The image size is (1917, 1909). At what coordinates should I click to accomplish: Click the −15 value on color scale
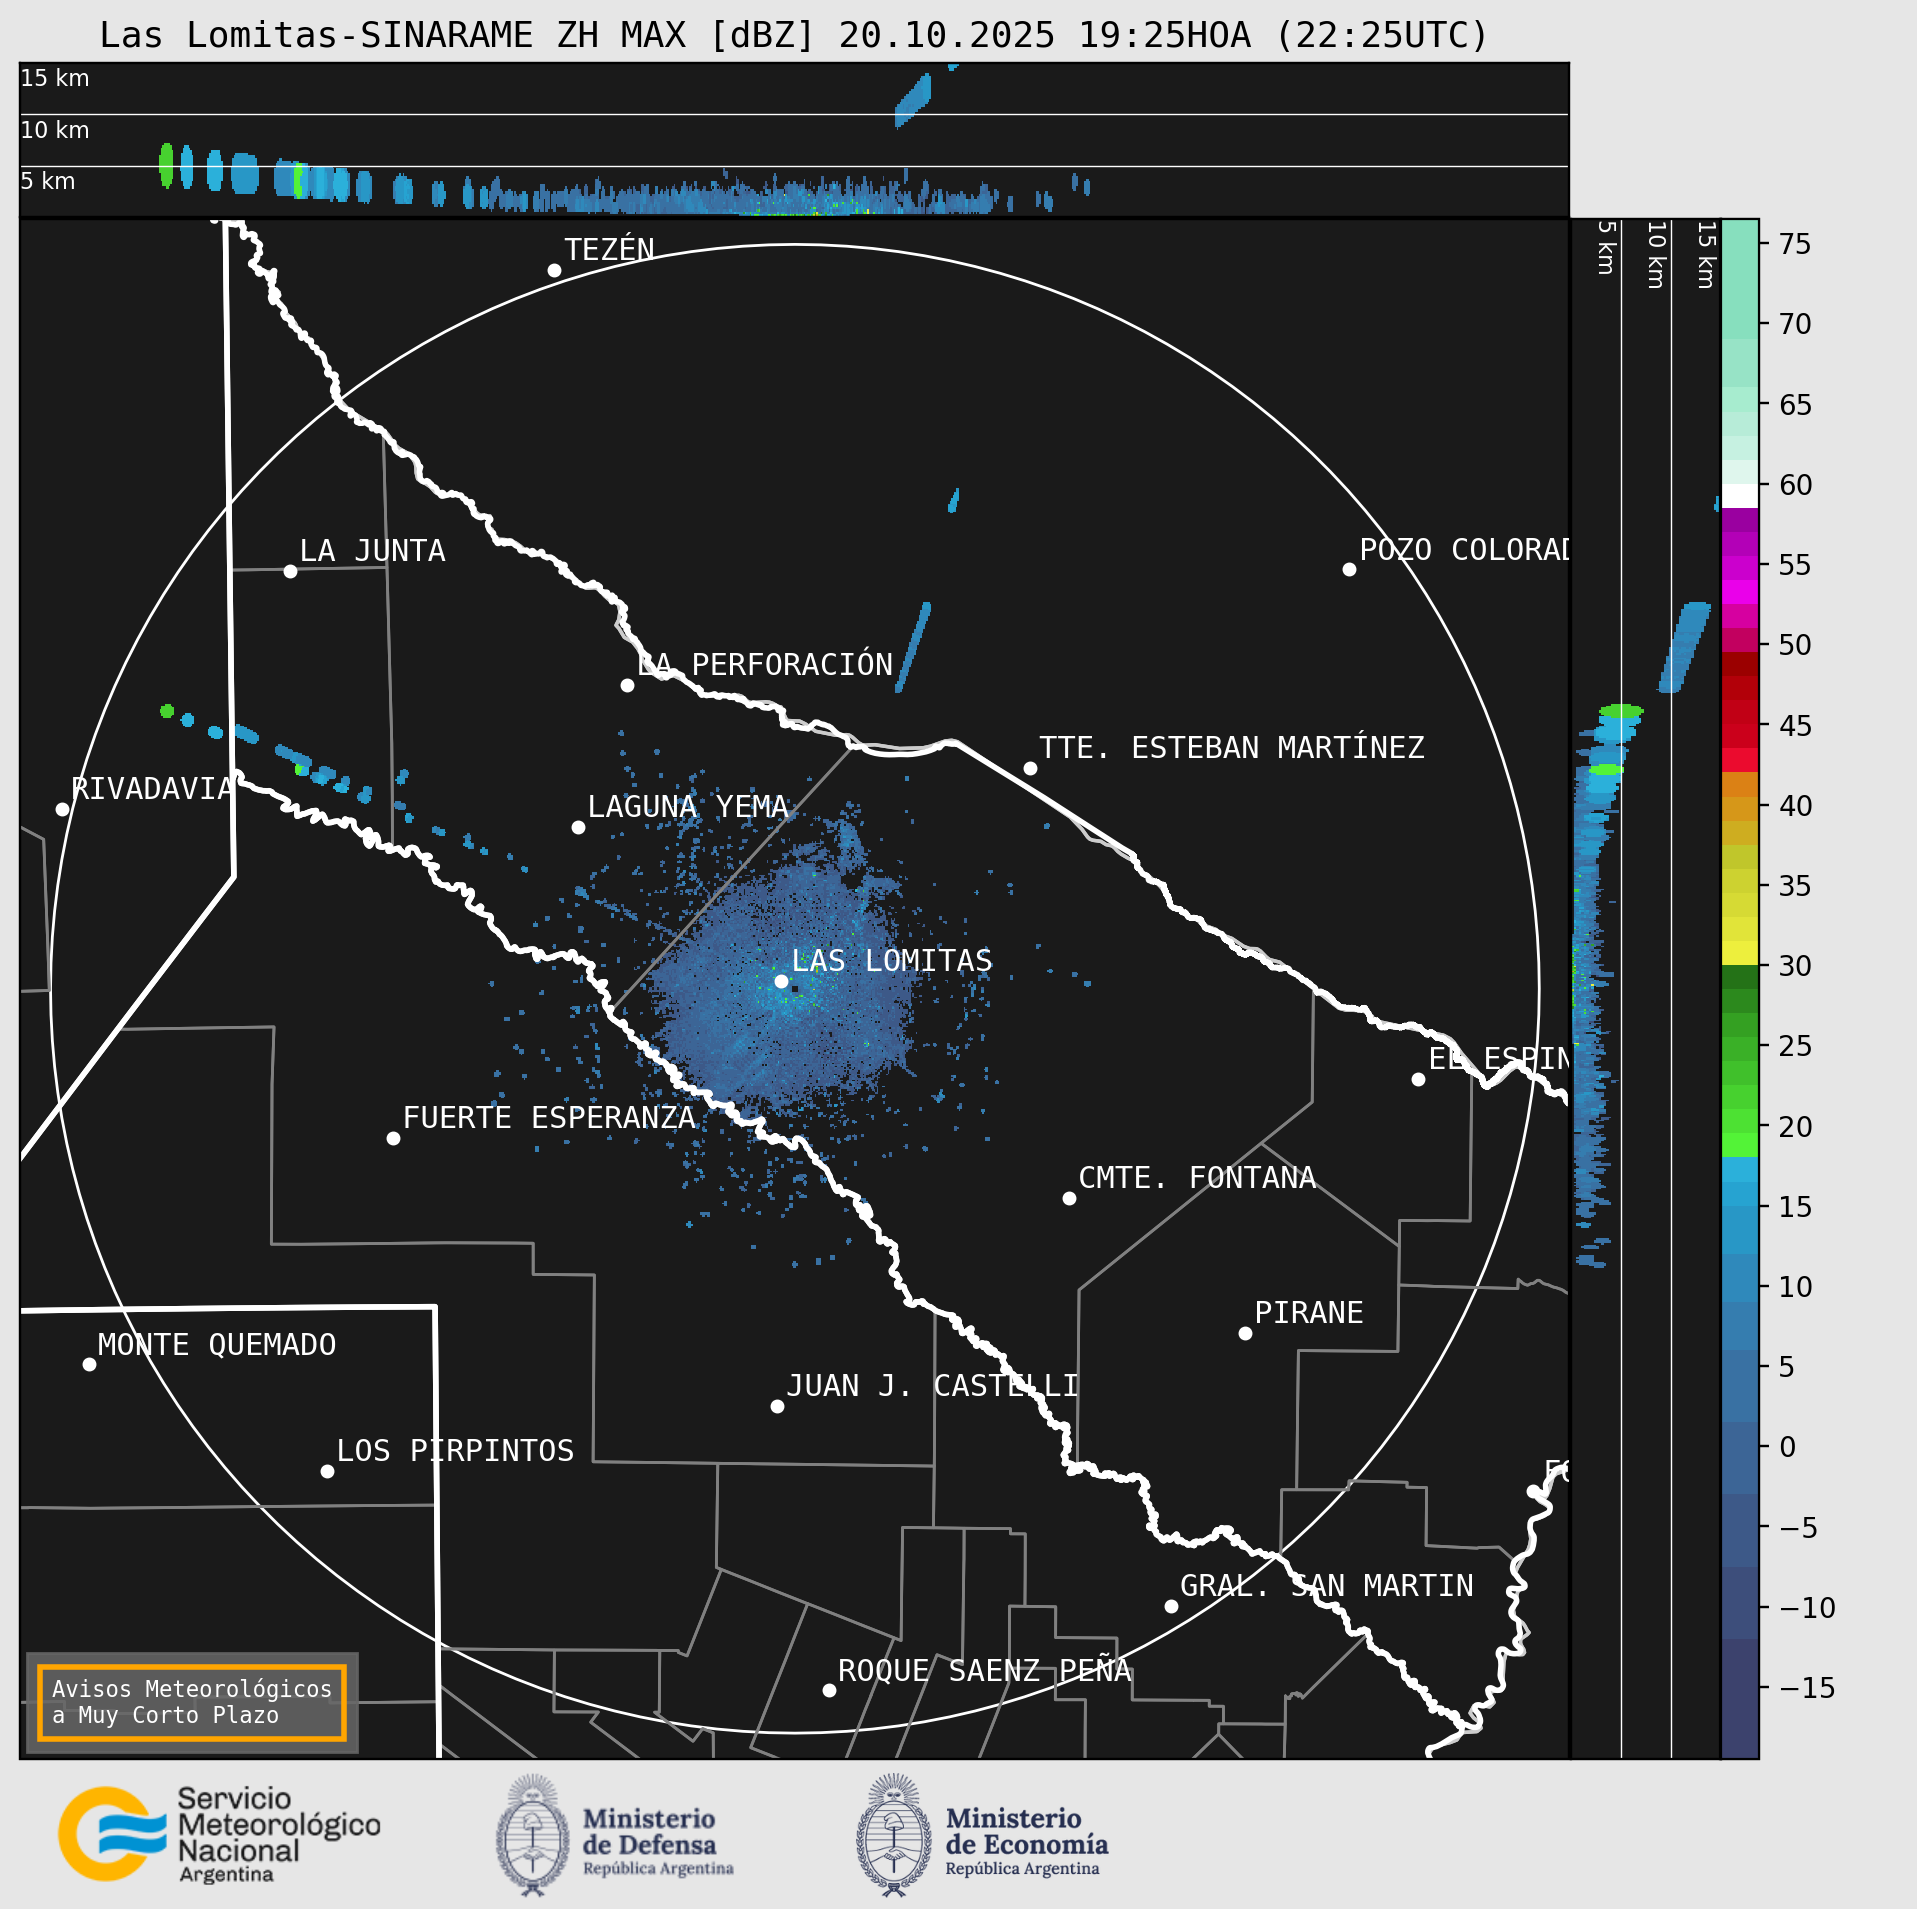[x=1808, y=1688]
